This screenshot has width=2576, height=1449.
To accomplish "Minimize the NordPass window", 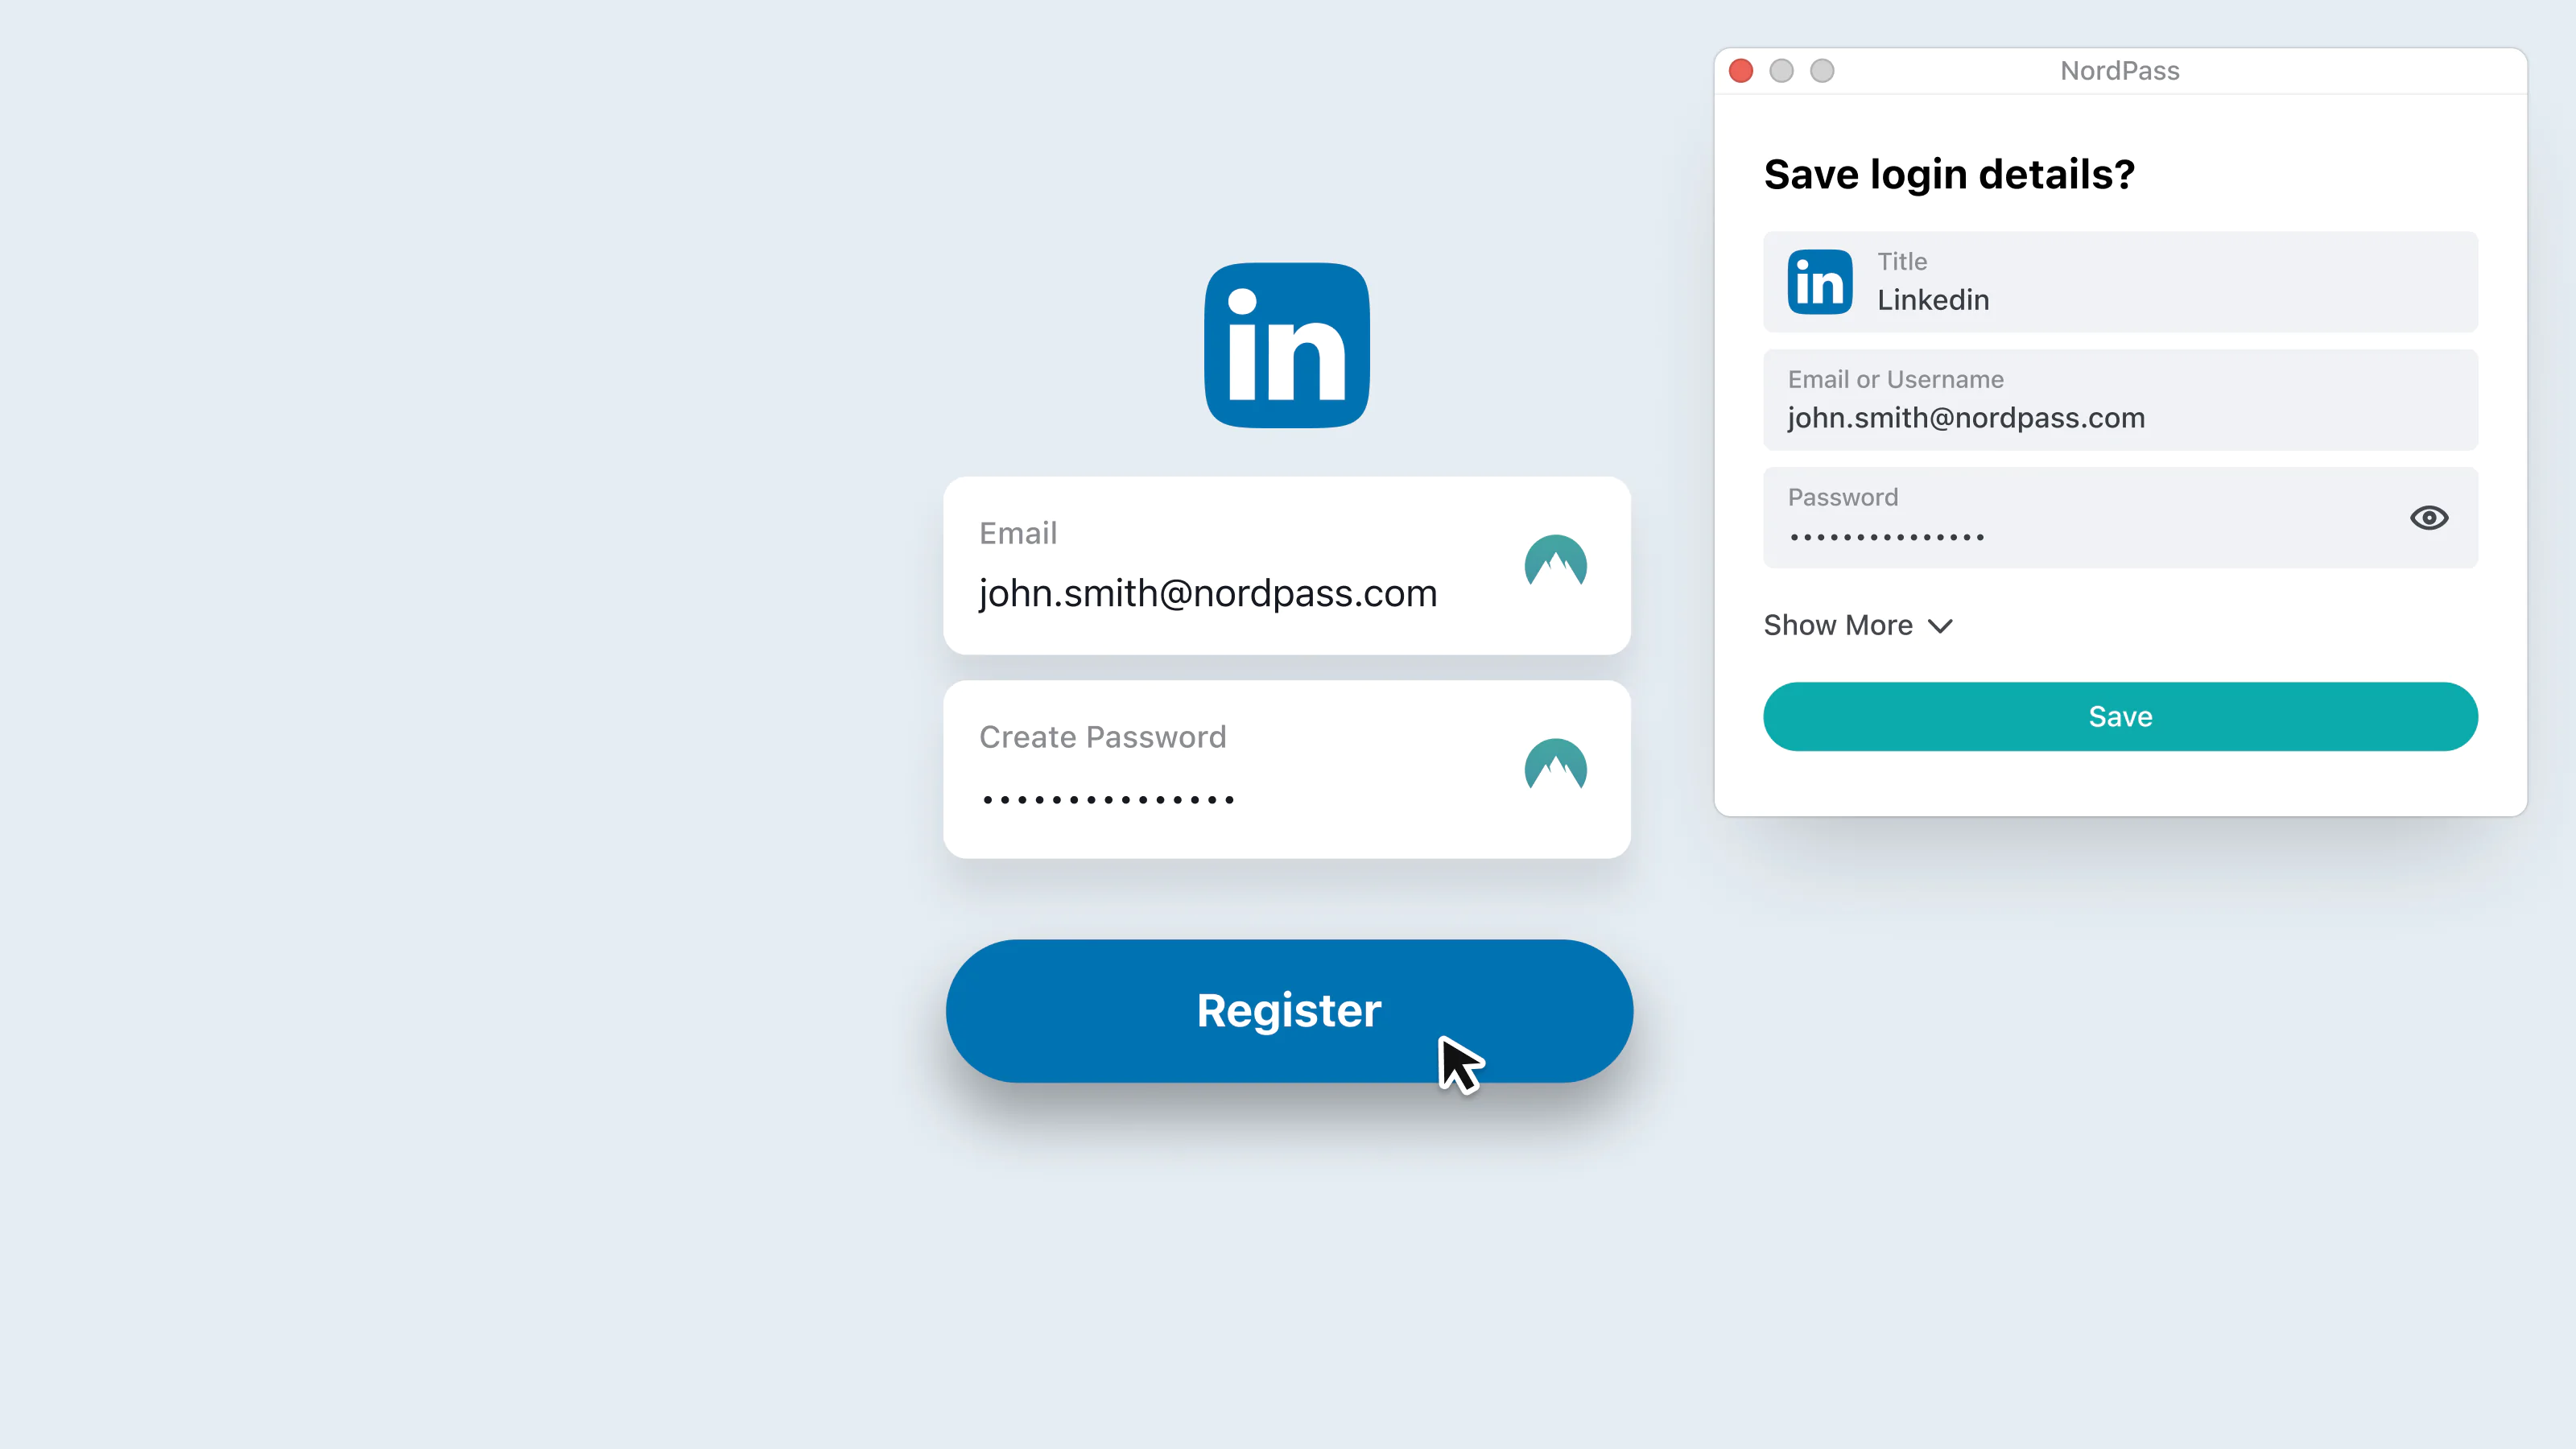I will (1781, 71).
